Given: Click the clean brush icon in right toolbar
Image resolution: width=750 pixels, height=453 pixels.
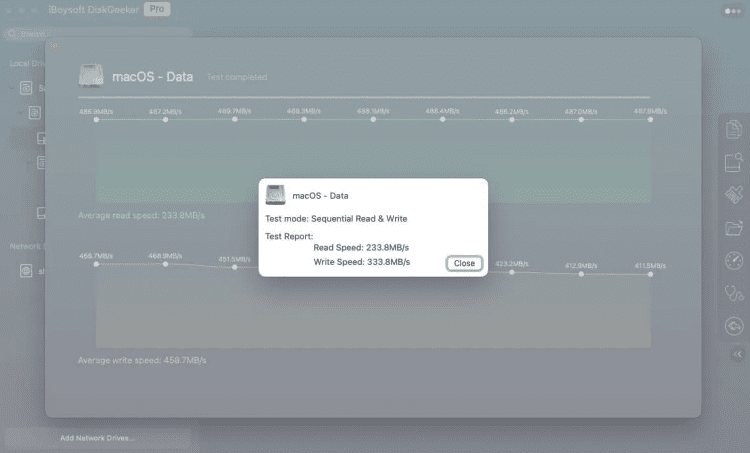Looking at the screenshot, I should [x=734, y=194].
